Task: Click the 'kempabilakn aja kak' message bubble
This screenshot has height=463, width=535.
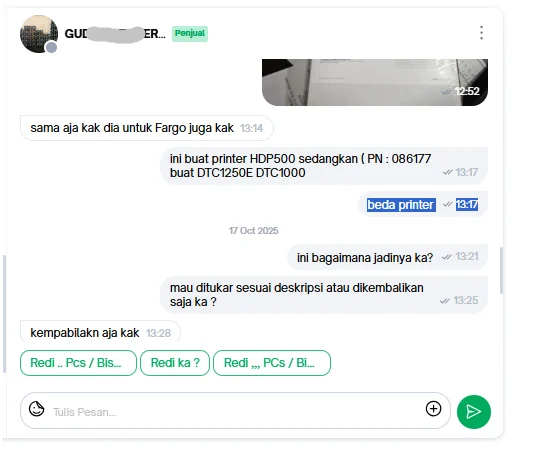Action: coord(100,332)
